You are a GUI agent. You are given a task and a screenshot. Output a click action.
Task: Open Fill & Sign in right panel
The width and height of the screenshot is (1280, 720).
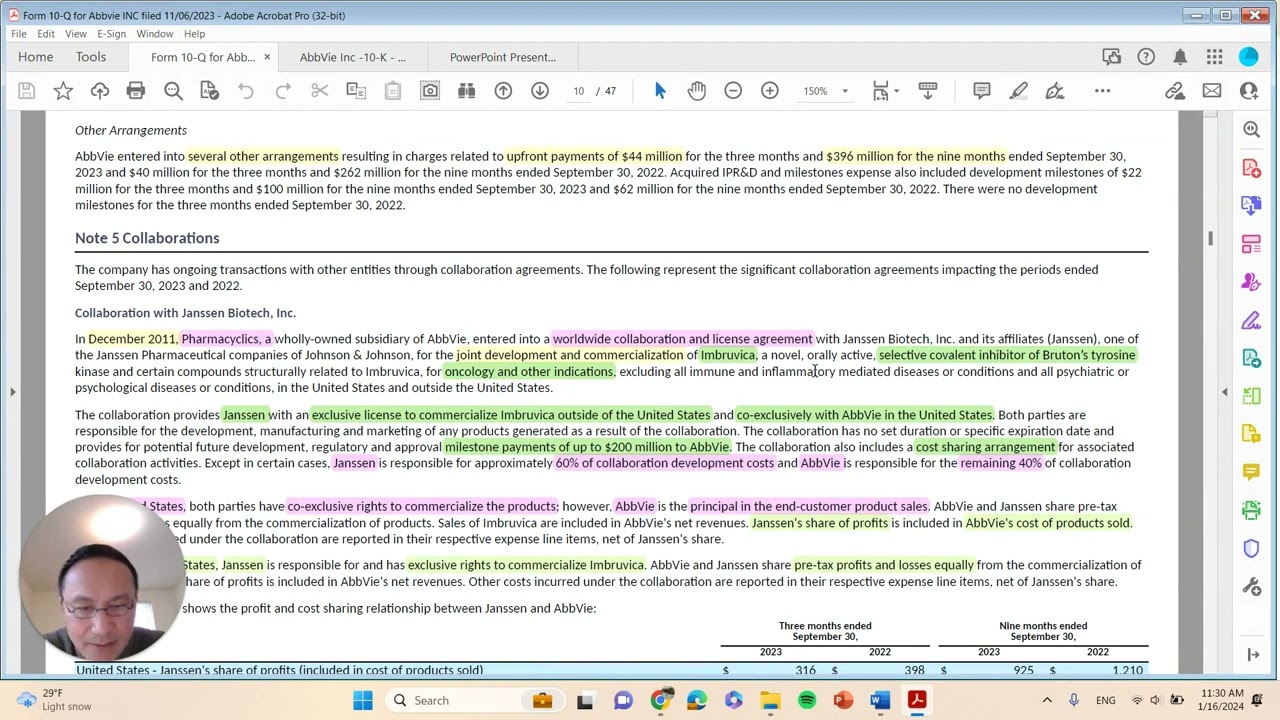pyautogui.click(x=1251, y=320)
